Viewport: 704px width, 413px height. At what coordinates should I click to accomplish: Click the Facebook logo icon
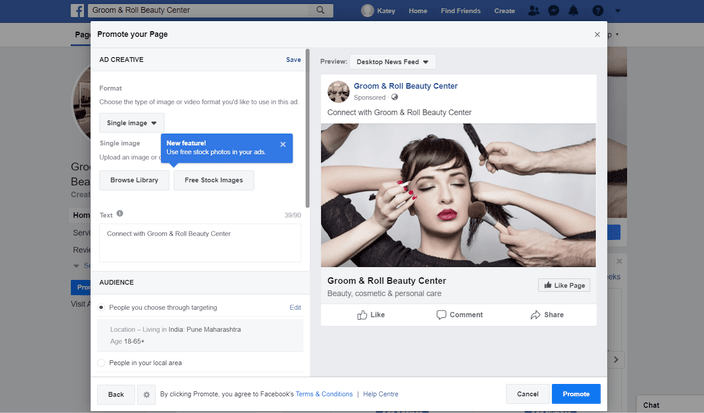click(x=77, y=10)
